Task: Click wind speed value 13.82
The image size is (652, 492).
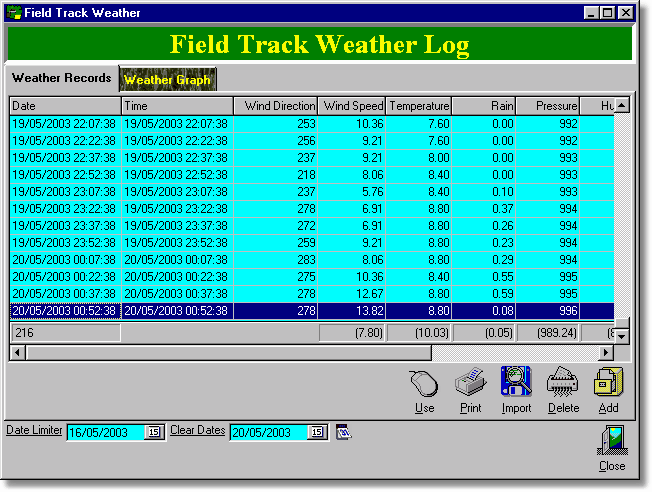Action: click(370, 311)
